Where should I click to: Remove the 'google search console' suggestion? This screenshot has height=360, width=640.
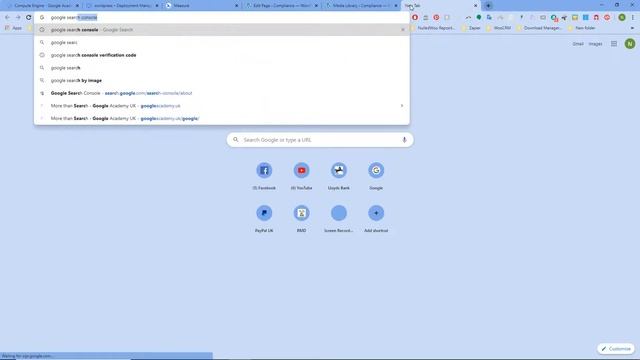[402, 30]
